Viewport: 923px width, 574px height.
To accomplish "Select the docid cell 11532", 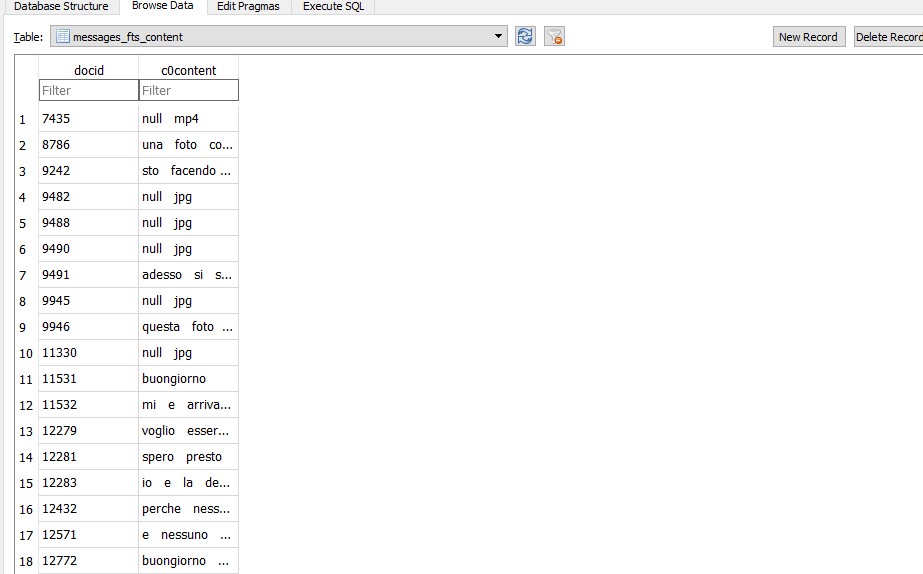I will [x=89, y=404].
